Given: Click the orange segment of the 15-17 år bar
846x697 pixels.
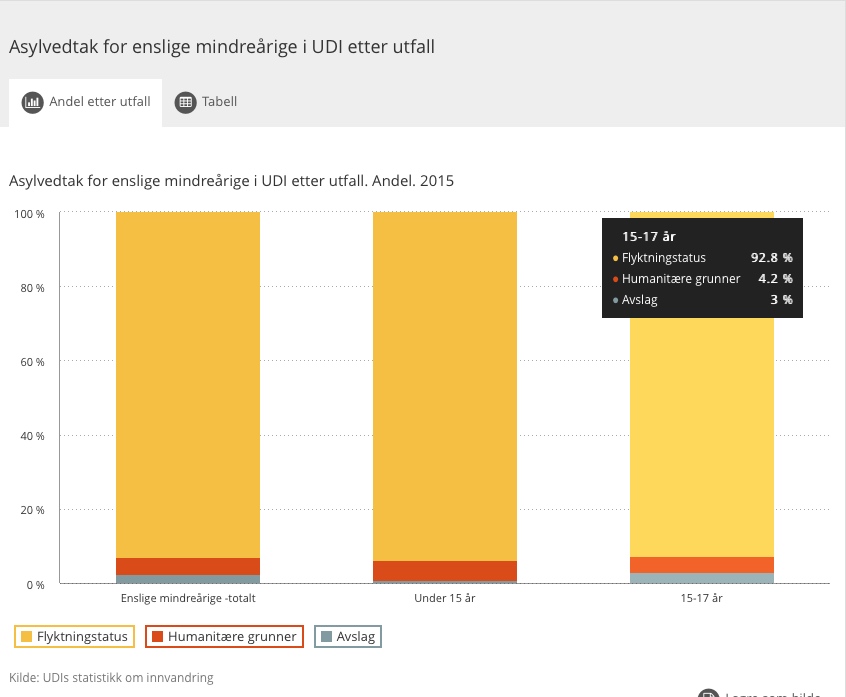Looking at the screenshot, I should [702, 565].
